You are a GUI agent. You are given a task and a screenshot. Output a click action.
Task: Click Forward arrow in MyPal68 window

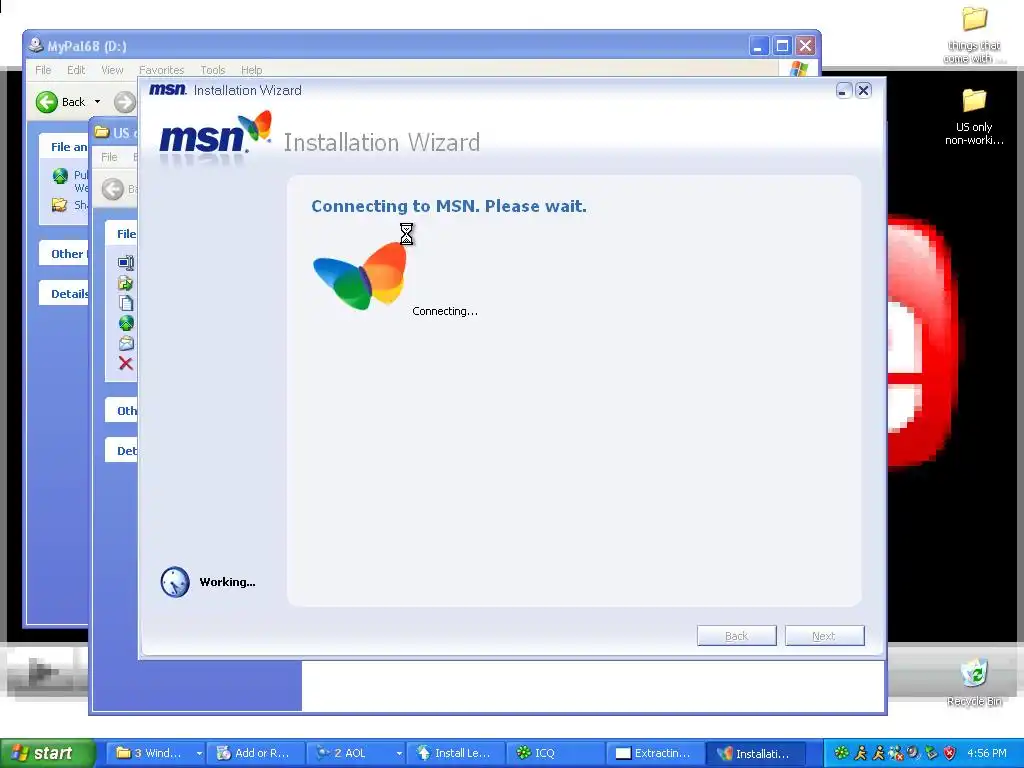[x=124, y=102]
